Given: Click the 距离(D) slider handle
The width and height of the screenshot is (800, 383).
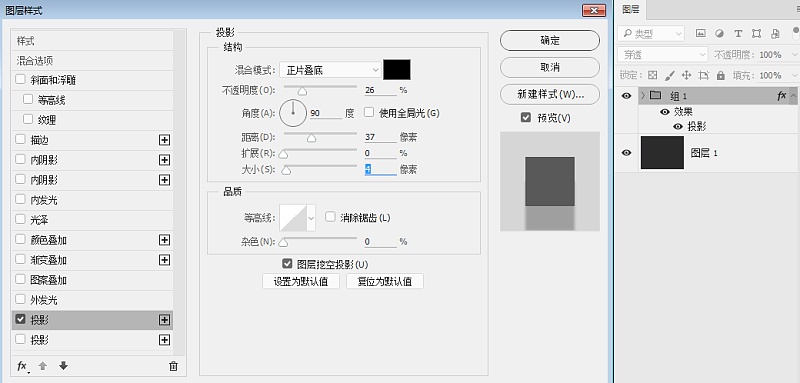Looking at the screenshot, I should 311,138.
